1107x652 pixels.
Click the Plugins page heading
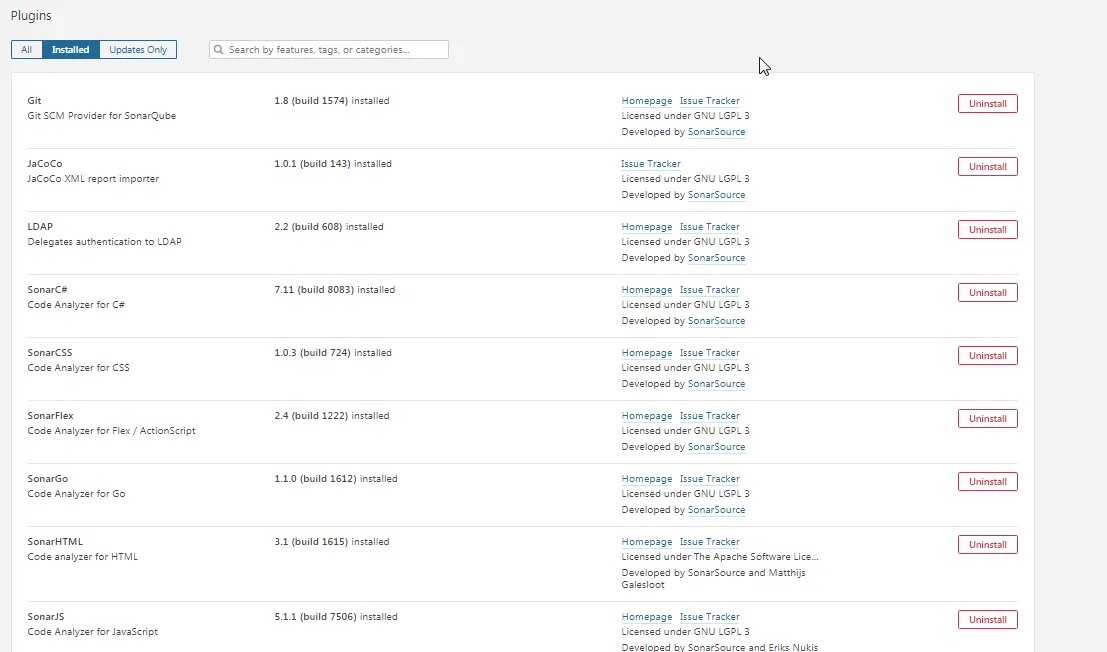pos(31,16)
